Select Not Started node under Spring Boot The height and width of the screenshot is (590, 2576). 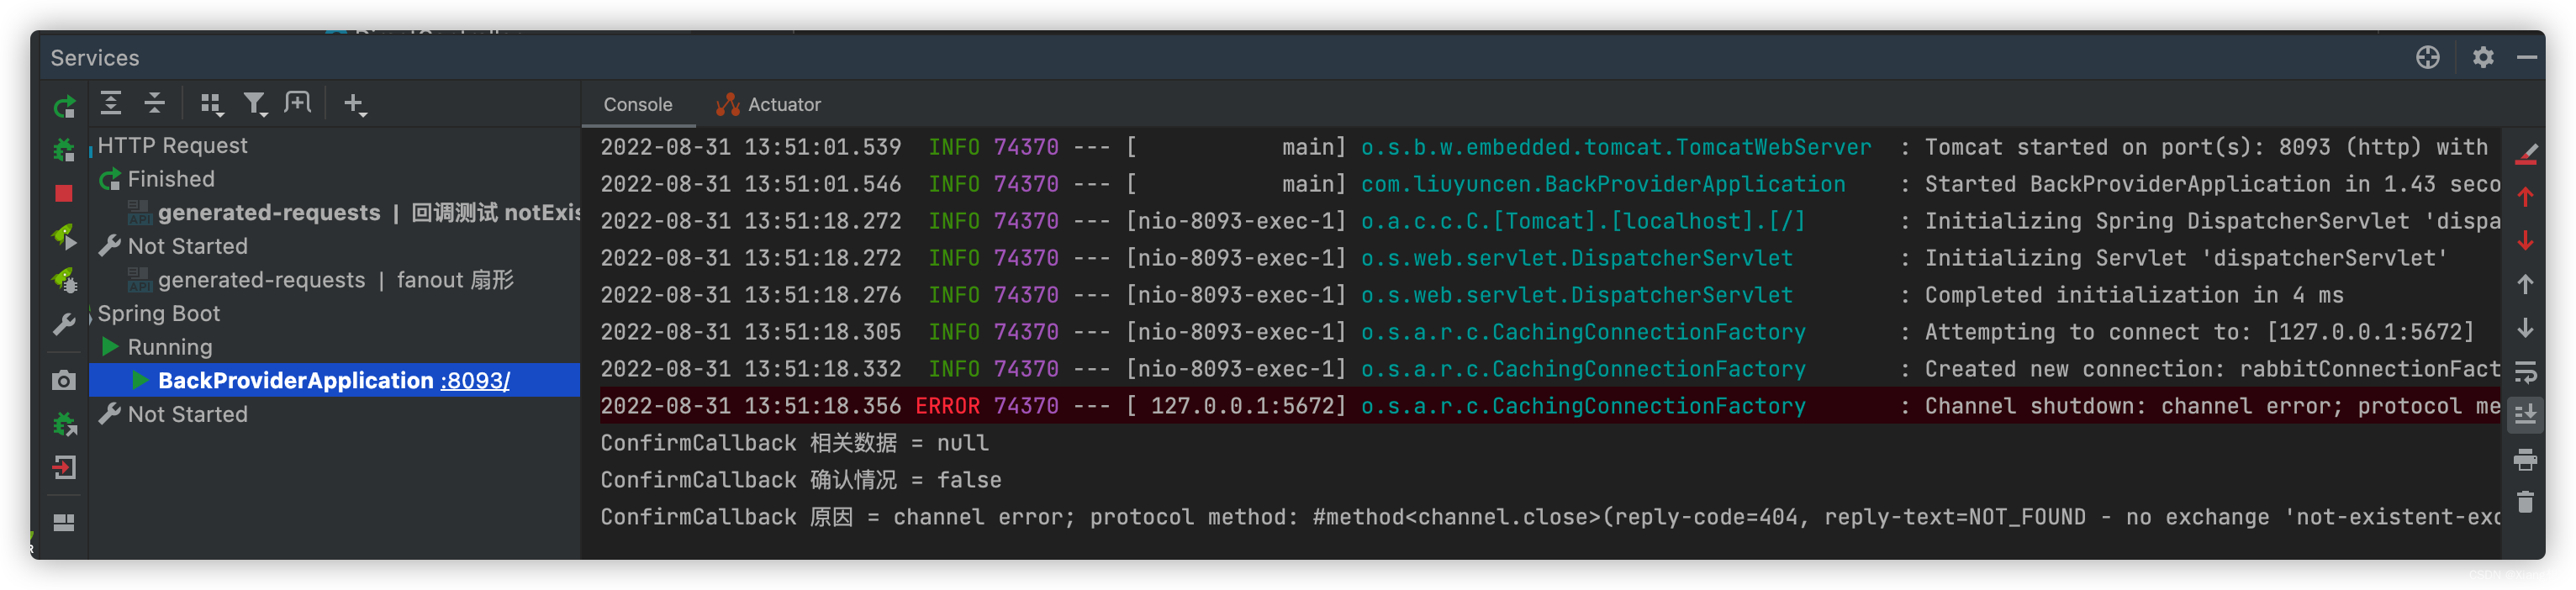(187, 415)
